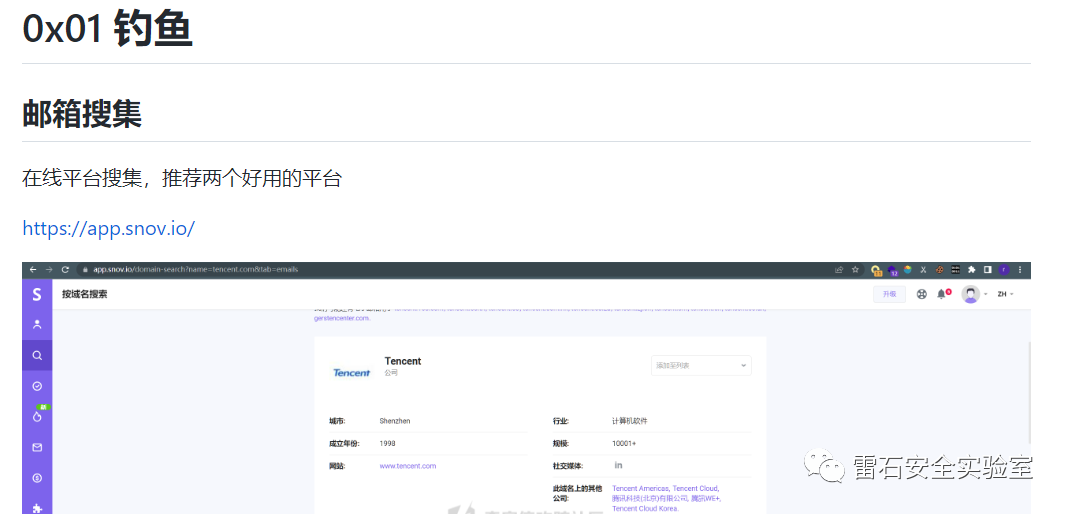Open the puzzle piece icon in Snov sidebar
This screenshot has height=514, width=1068.
coord(37,508)
